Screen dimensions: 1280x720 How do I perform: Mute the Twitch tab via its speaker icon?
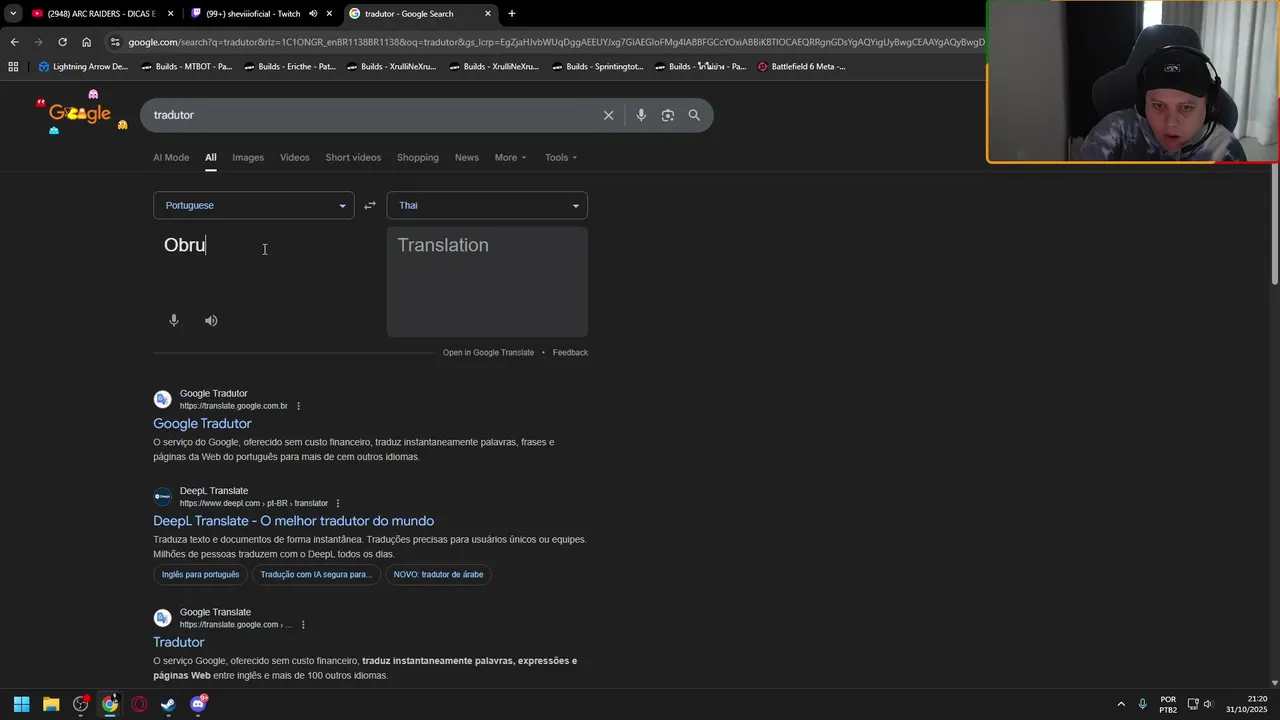tap(313, 14)
